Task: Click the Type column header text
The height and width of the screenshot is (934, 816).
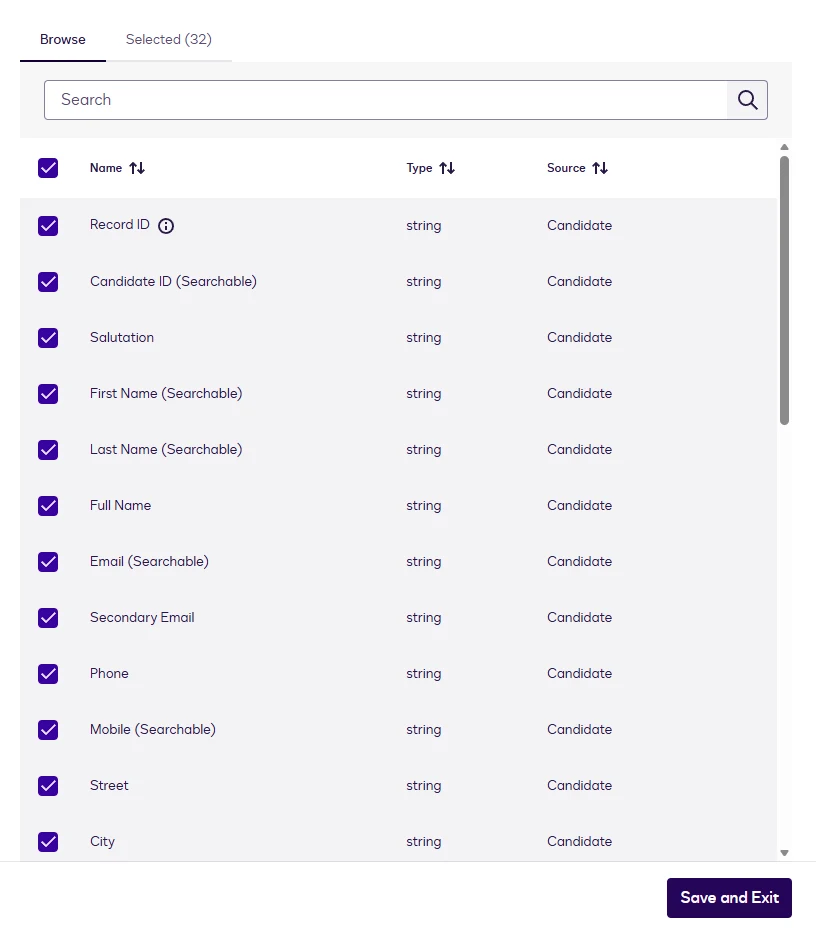Action: [x=419, y=168]
